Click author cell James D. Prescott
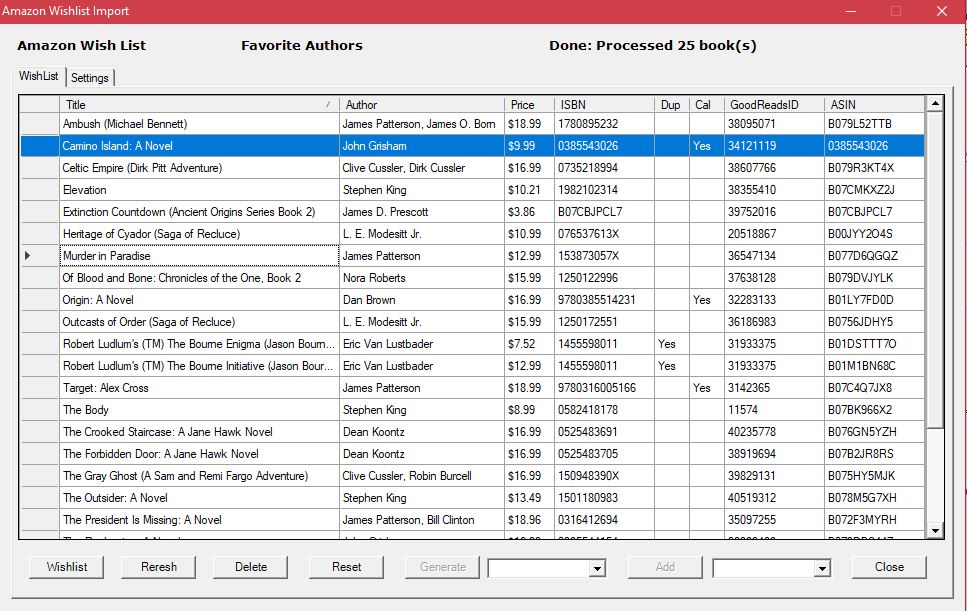The height and width of the screenshot is (611, 967). (422, 211)
